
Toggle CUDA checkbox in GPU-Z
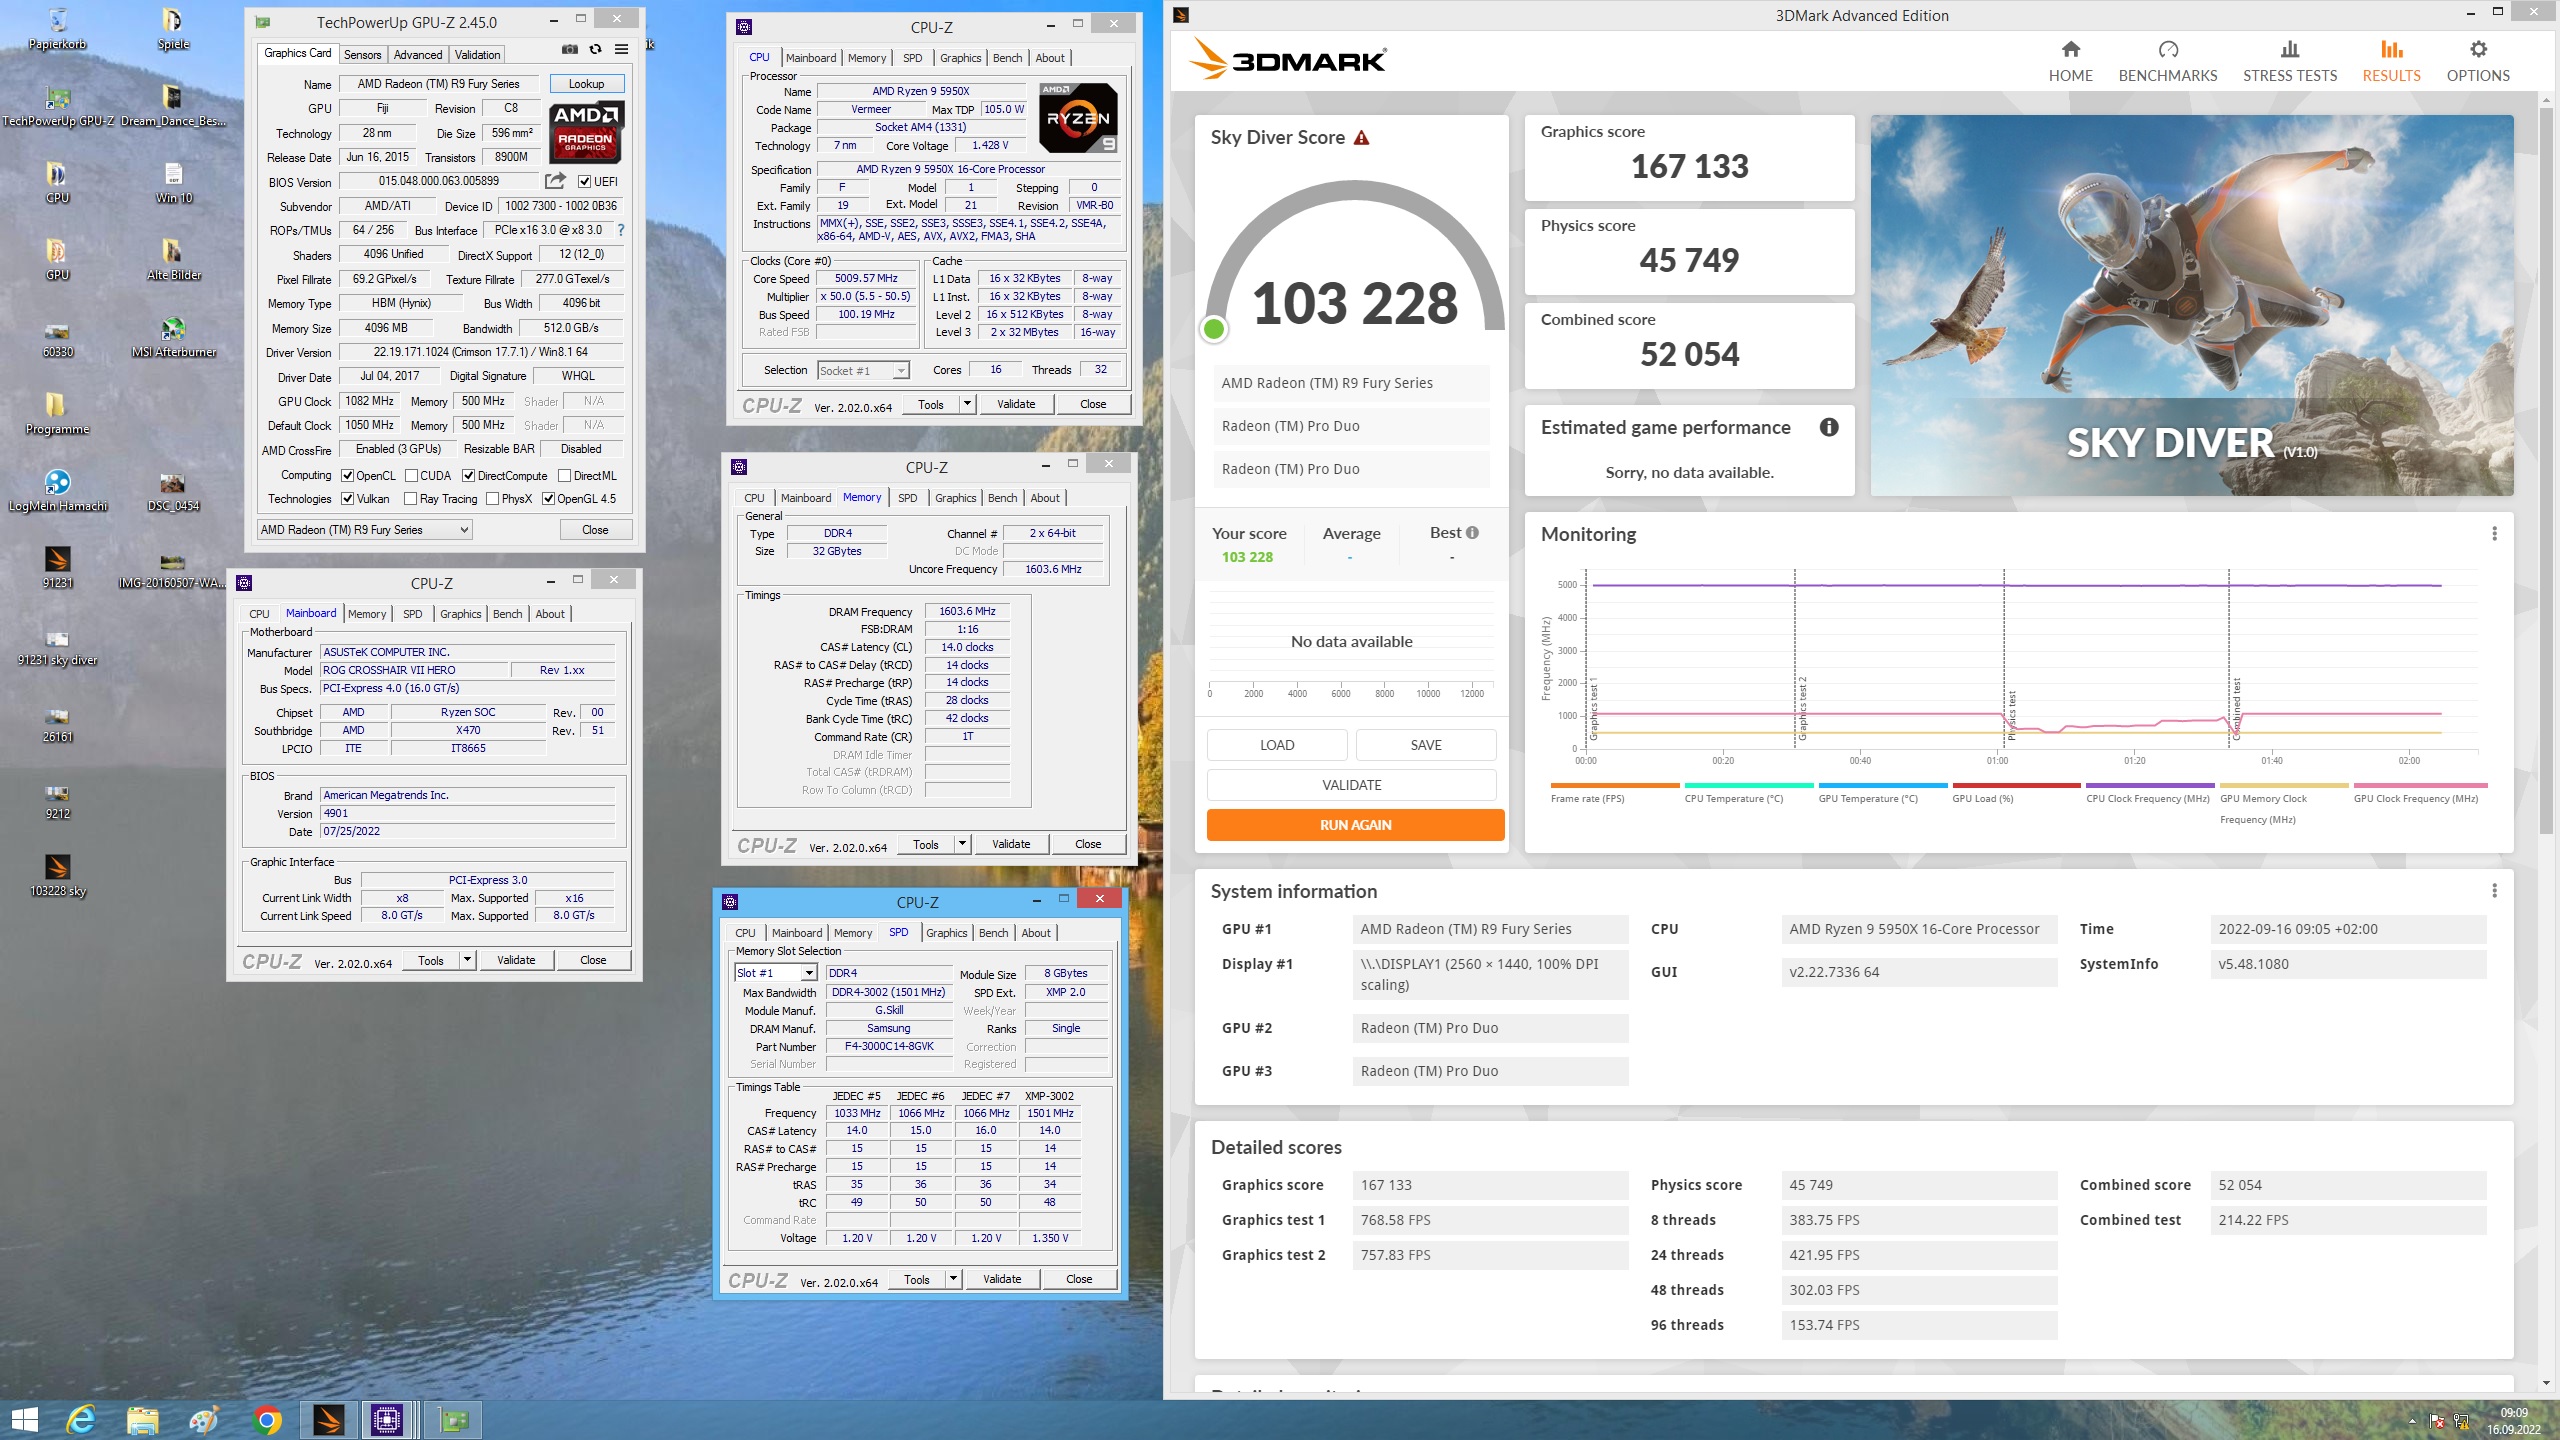[411, 476]
